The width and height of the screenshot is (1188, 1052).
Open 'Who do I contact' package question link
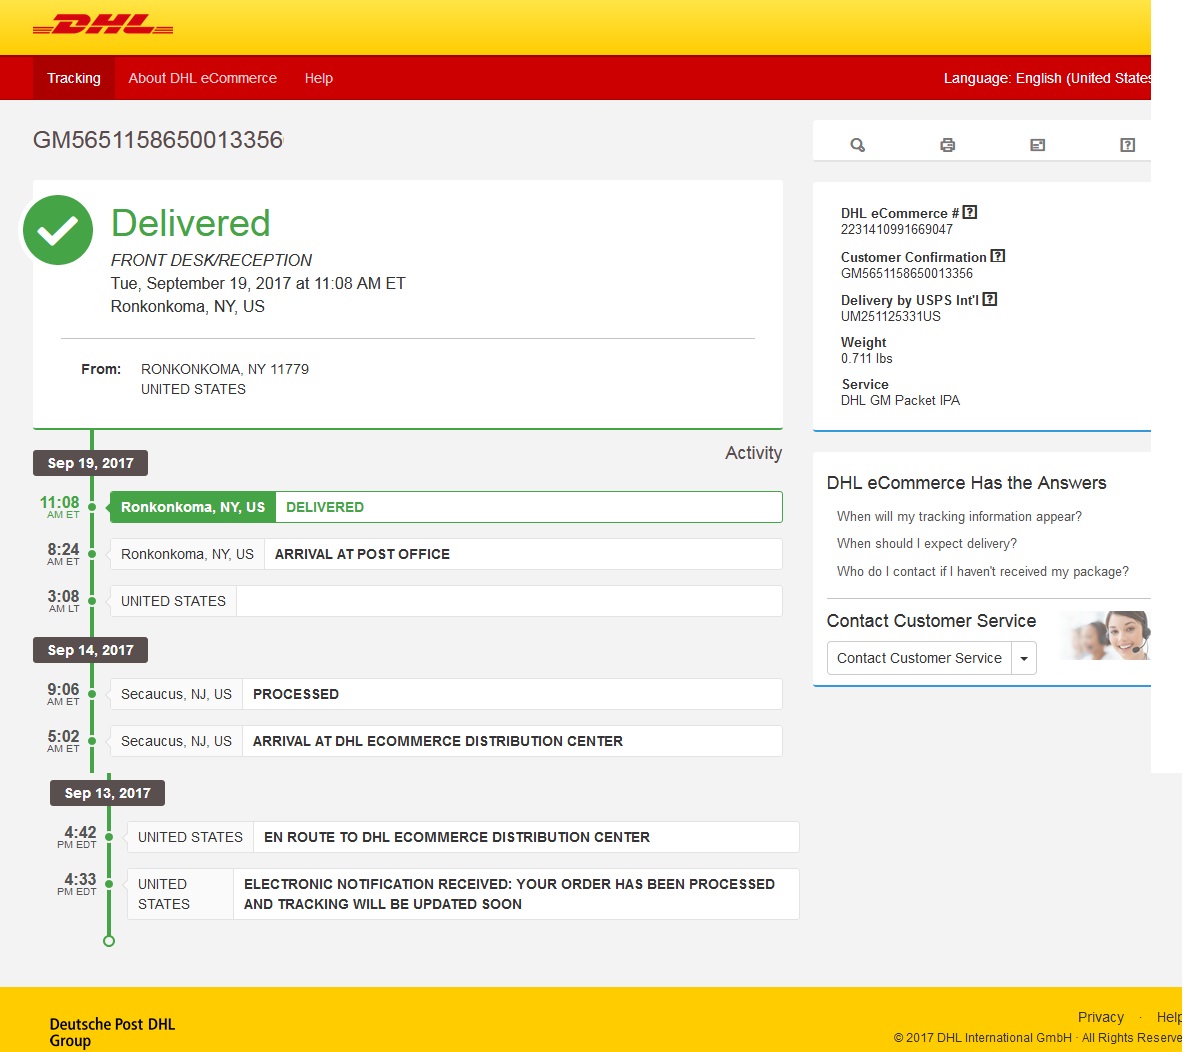tap(982, 571)
